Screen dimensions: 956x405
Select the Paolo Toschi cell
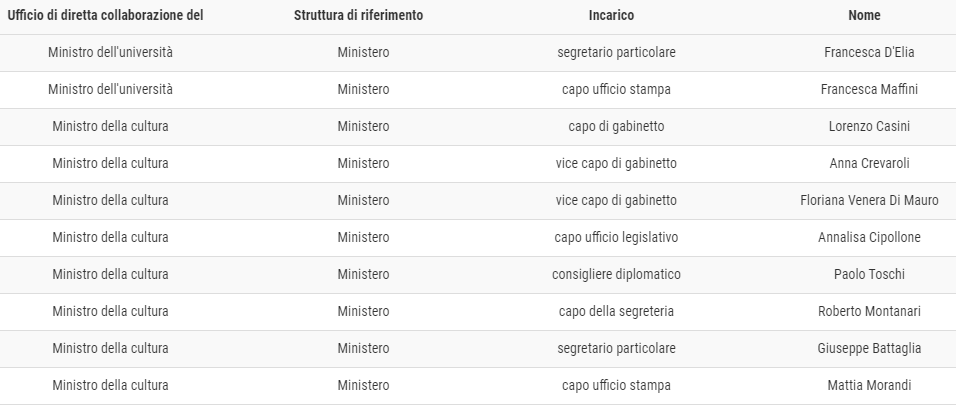click(869, 274)
